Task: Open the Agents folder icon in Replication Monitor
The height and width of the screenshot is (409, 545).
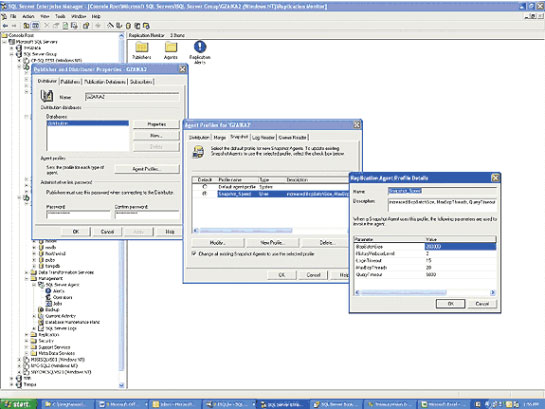Action: (x=171, y=47)
